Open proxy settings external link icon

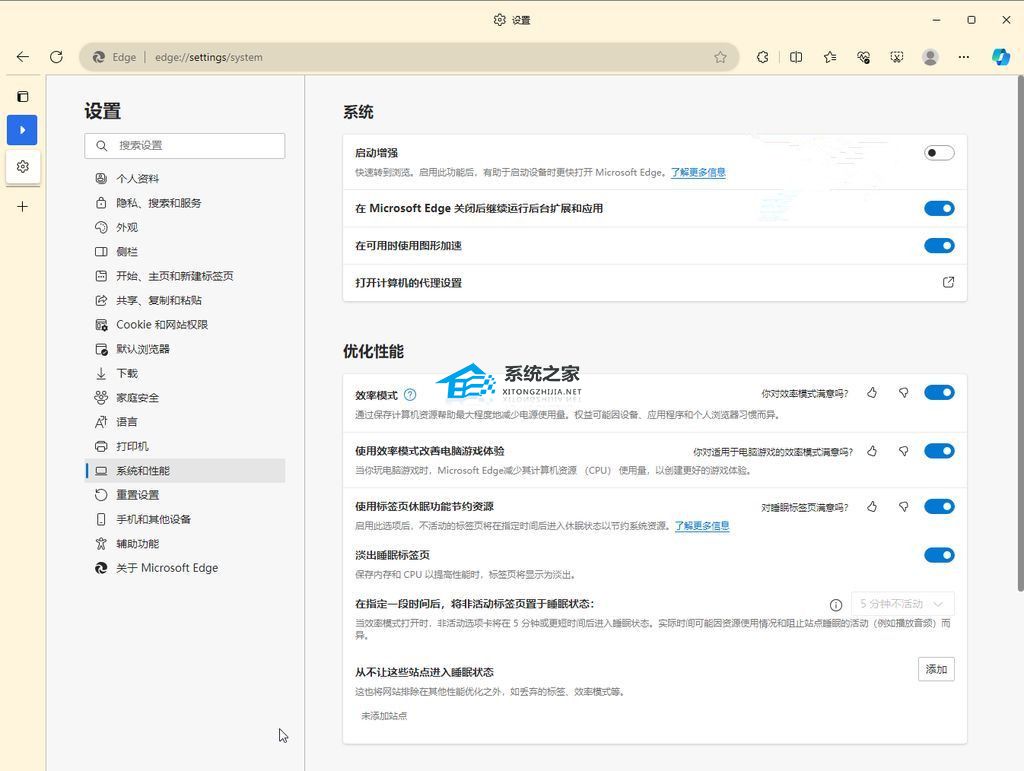tap(948, 282)
